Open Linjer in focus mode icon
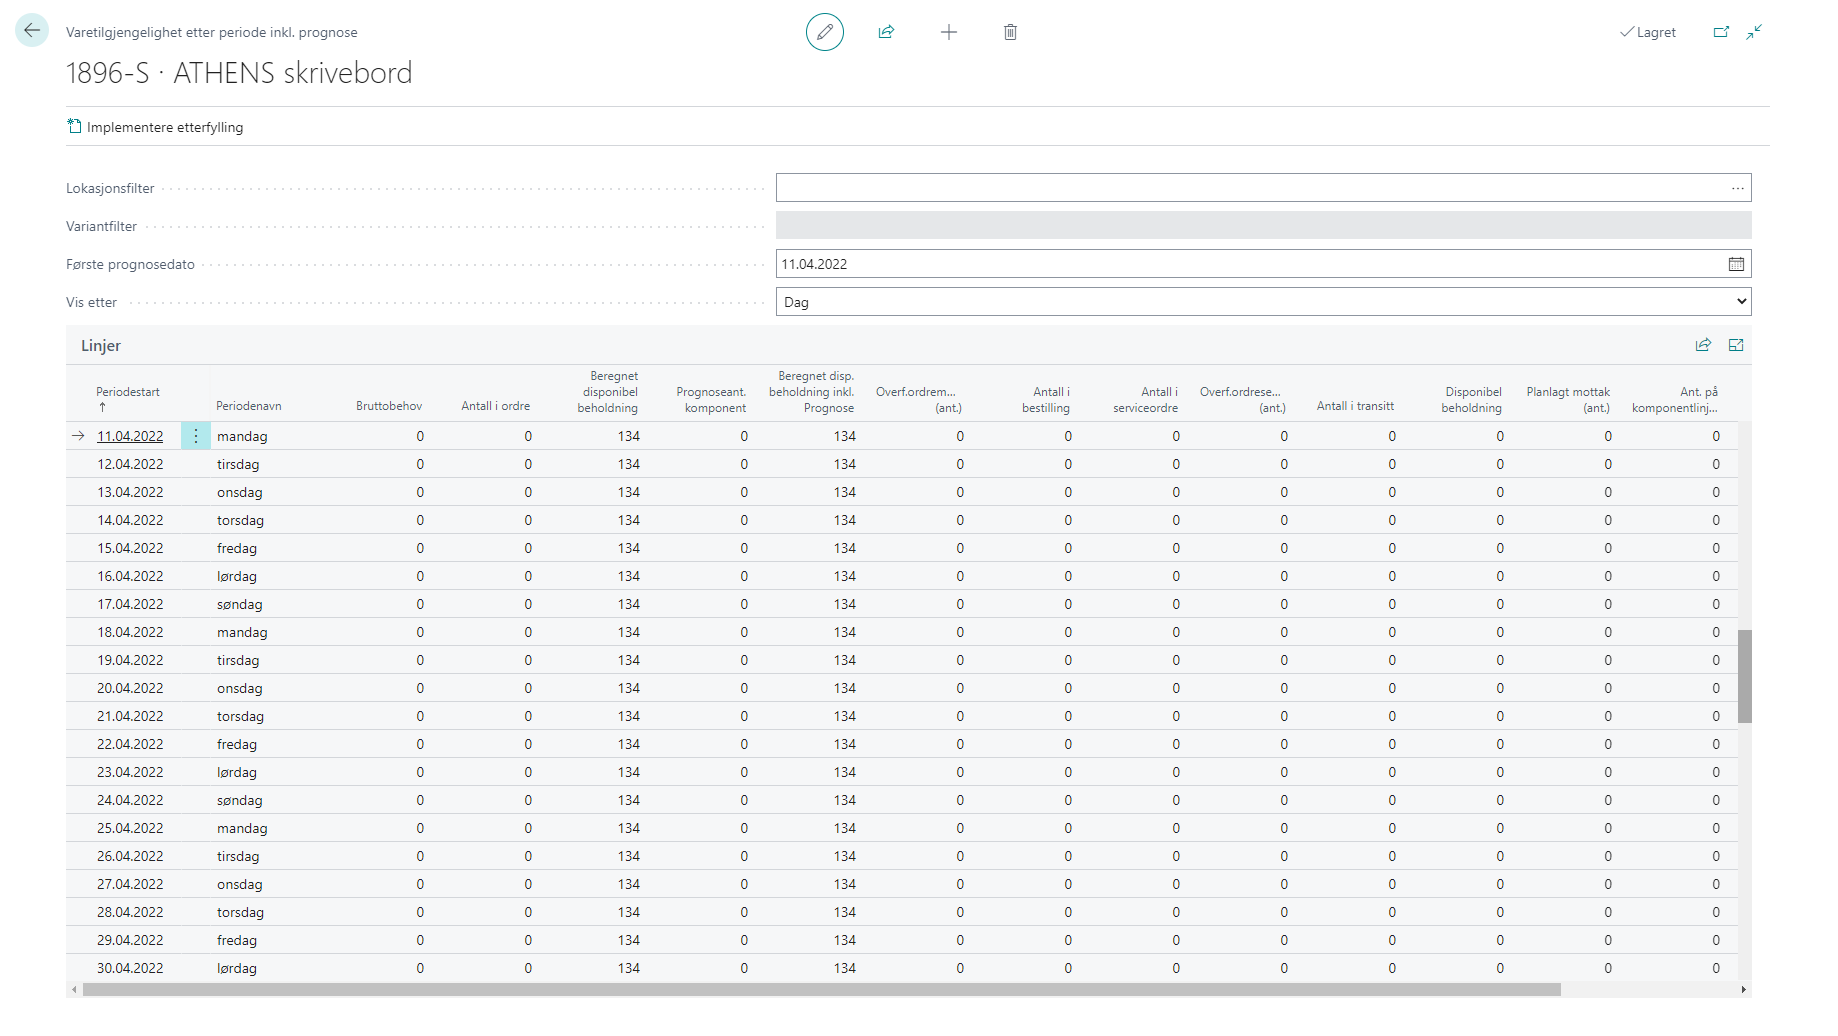This screenshot has width=1838, height=1036. click(1736, 344)
